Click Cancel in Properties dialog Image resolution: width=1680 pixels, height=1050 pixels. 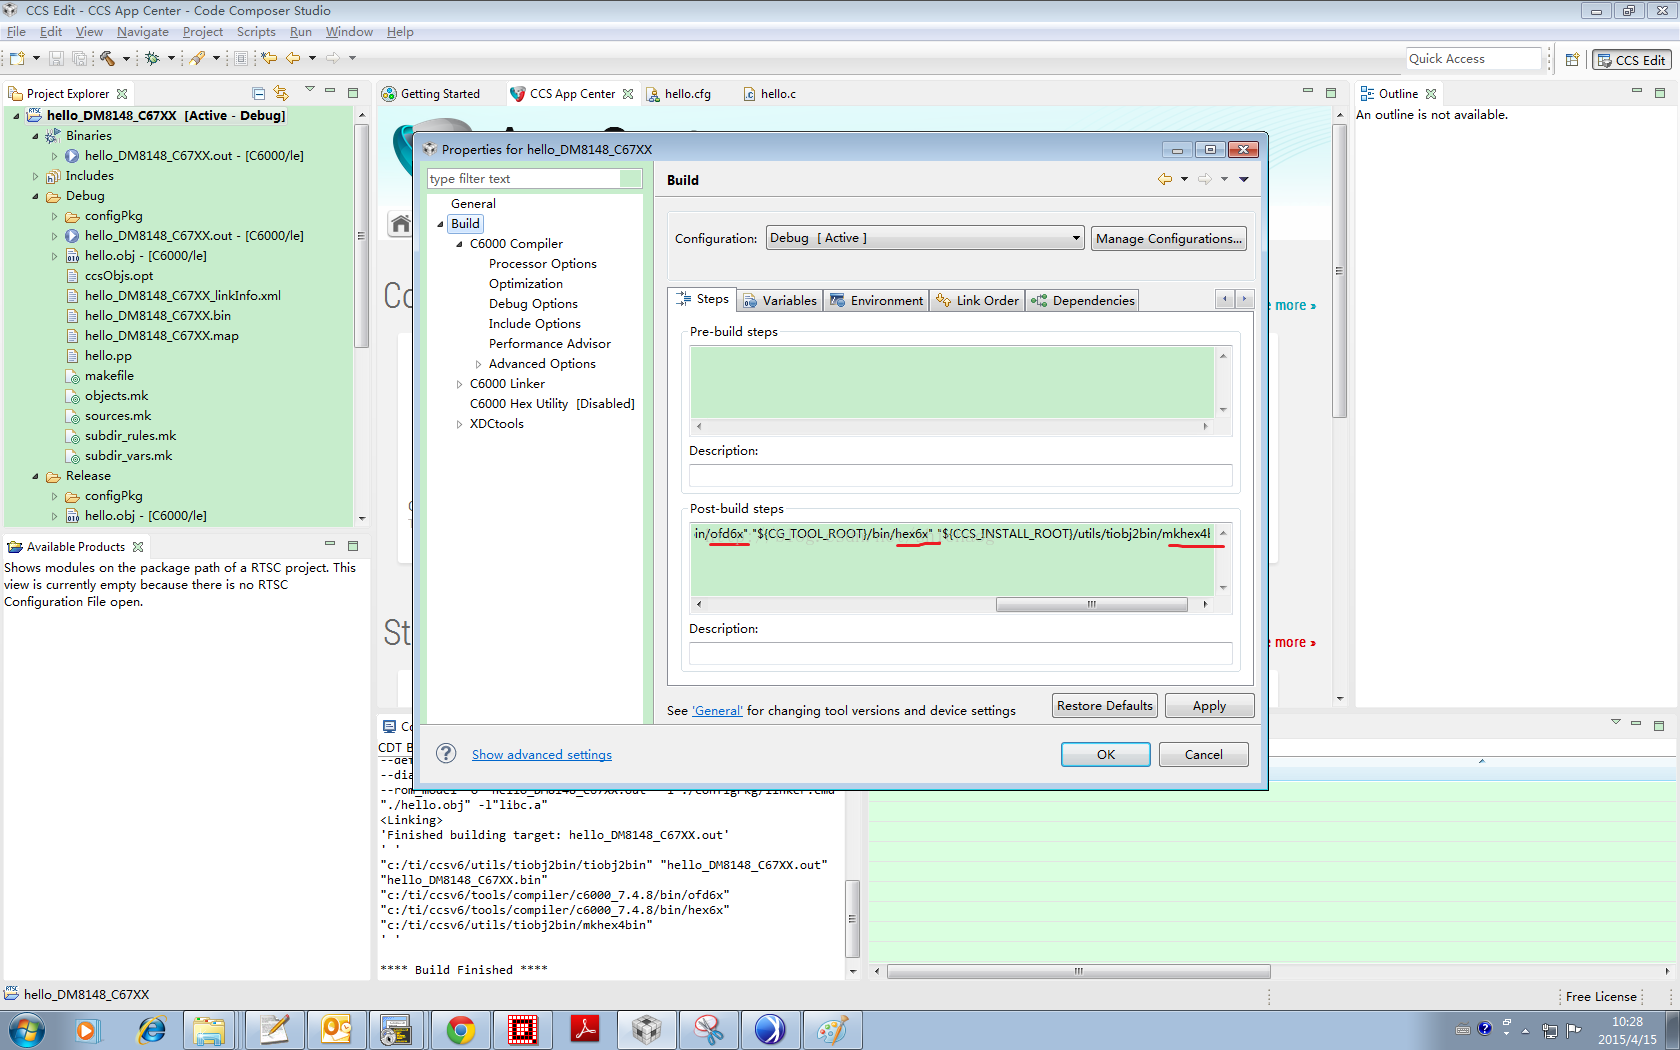pos(1203,754)
